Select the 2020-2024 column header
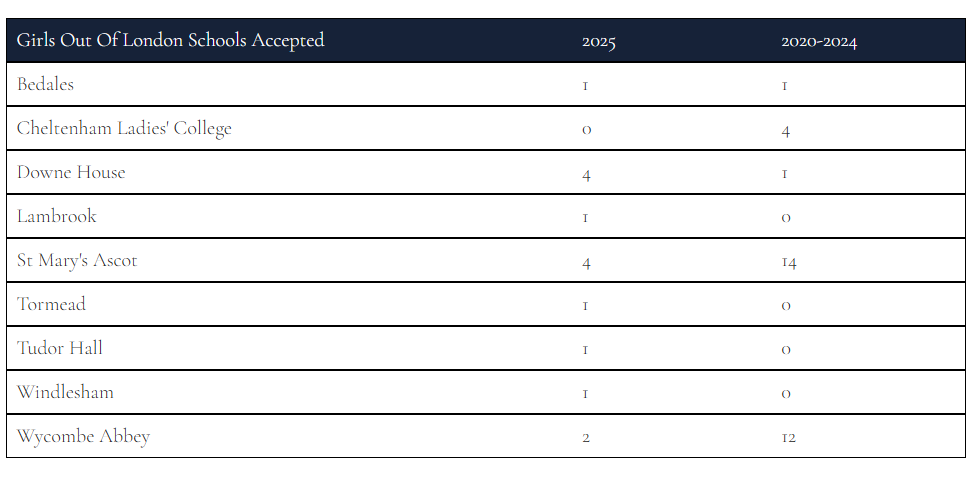The image size is (980, 484). coord(819,42)
